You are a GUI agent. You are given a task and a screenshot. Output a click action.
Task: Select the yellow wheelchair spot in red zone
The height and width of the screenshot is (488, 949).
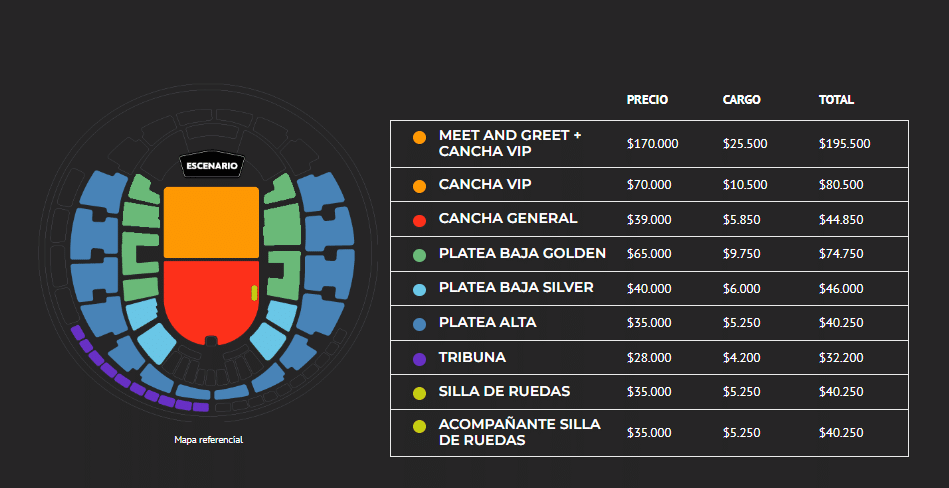(254, 292)
